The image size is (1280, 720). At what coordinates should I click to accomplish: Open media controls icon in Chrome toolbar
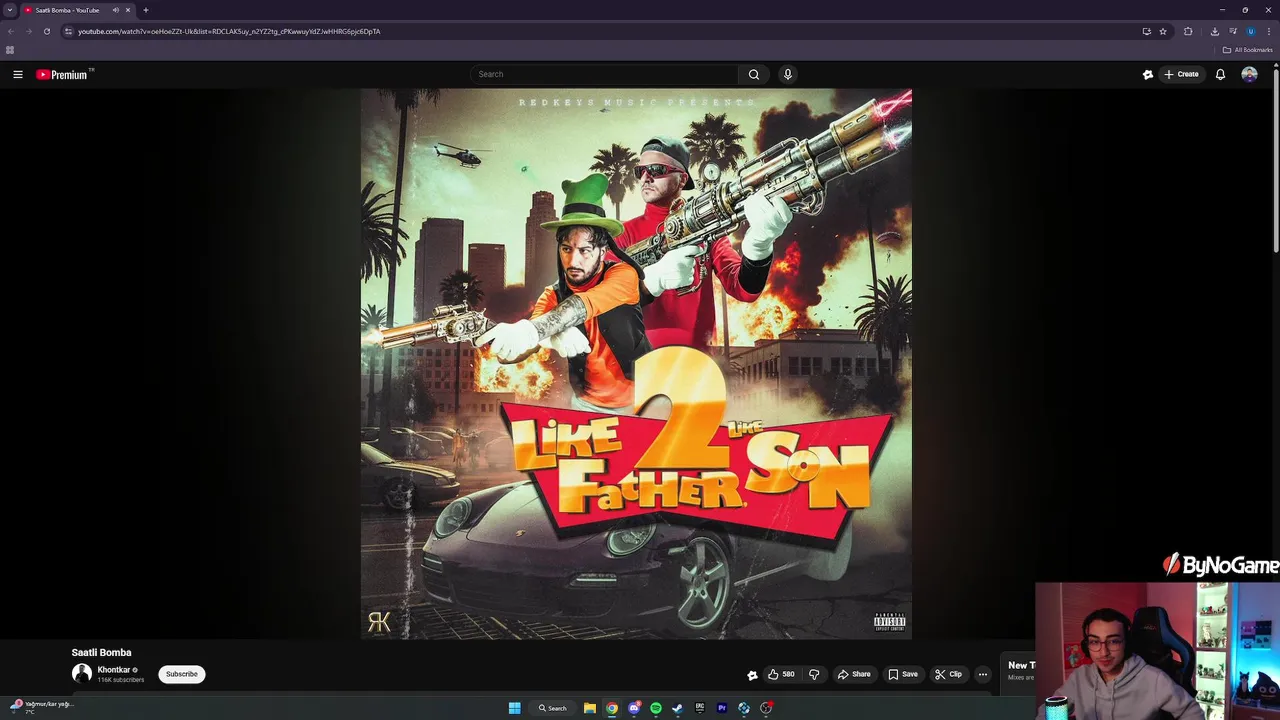[x=1233, y=31]
